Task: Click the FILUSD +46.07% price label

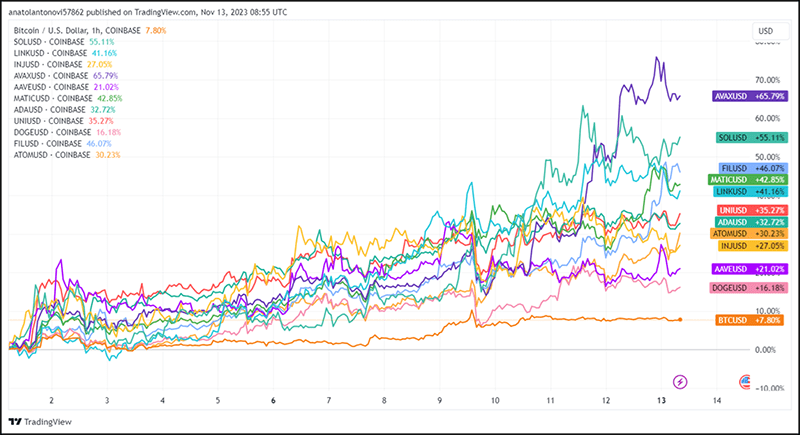Action: pos(754,168)
